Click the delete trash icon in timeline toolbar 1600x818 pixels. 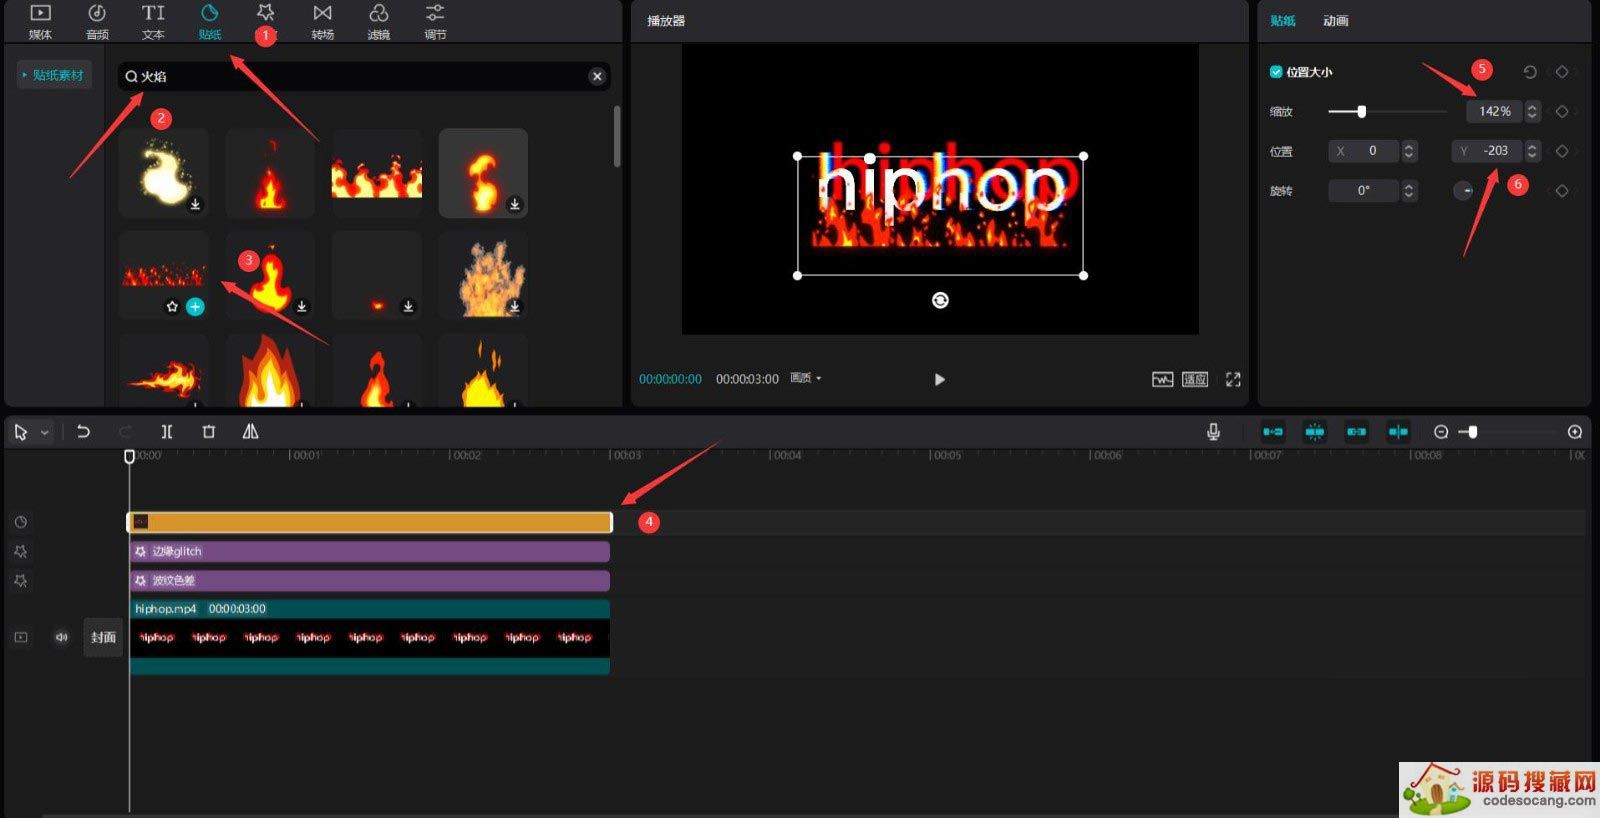tap(209, 432)
